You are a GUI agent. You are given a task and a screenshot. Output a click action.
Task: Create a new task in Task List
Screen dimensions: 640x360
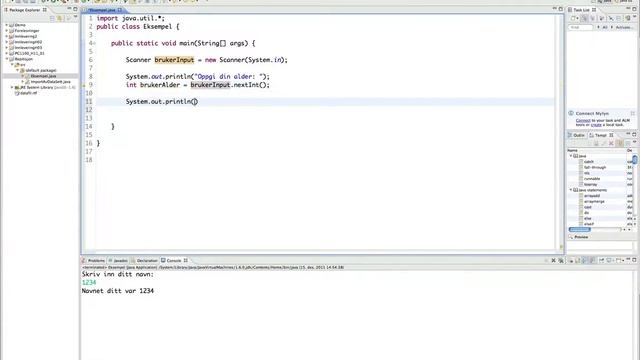[x=573, y=18]
